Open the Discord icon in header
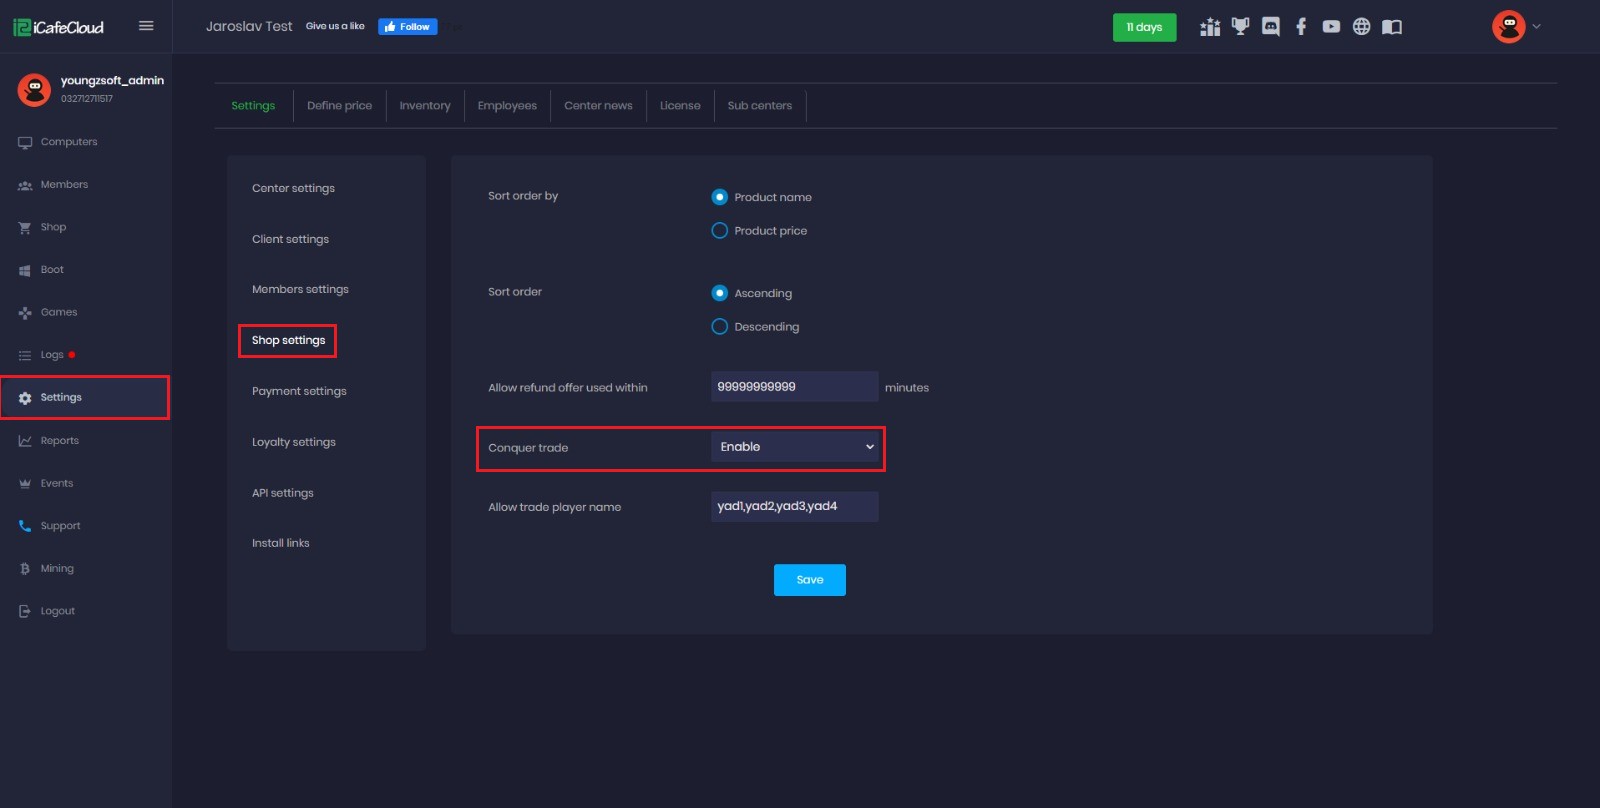 pyautogui.click(x=1271, y=27)
